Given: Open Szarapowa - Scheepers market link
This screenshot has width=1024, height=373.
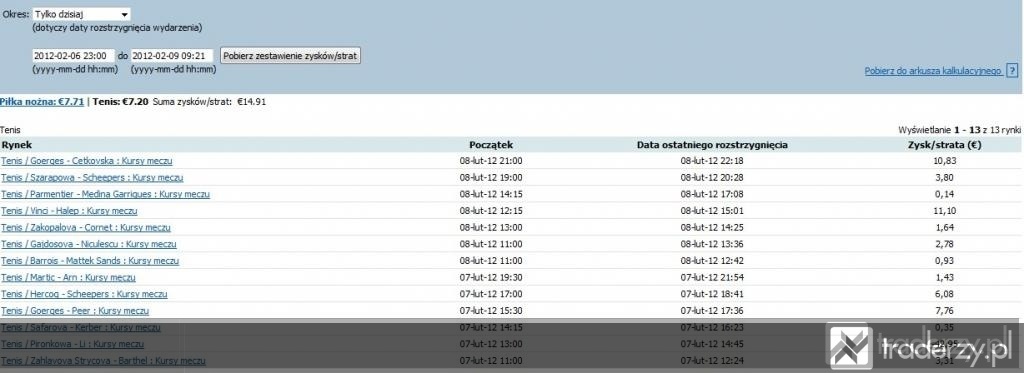Looking at the screenshot, I should [92, 178].
